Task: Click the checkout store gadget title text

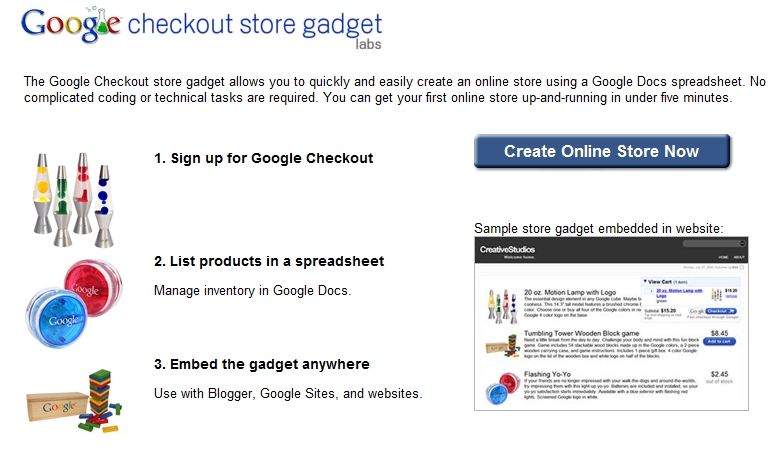Action: [255, 25]
